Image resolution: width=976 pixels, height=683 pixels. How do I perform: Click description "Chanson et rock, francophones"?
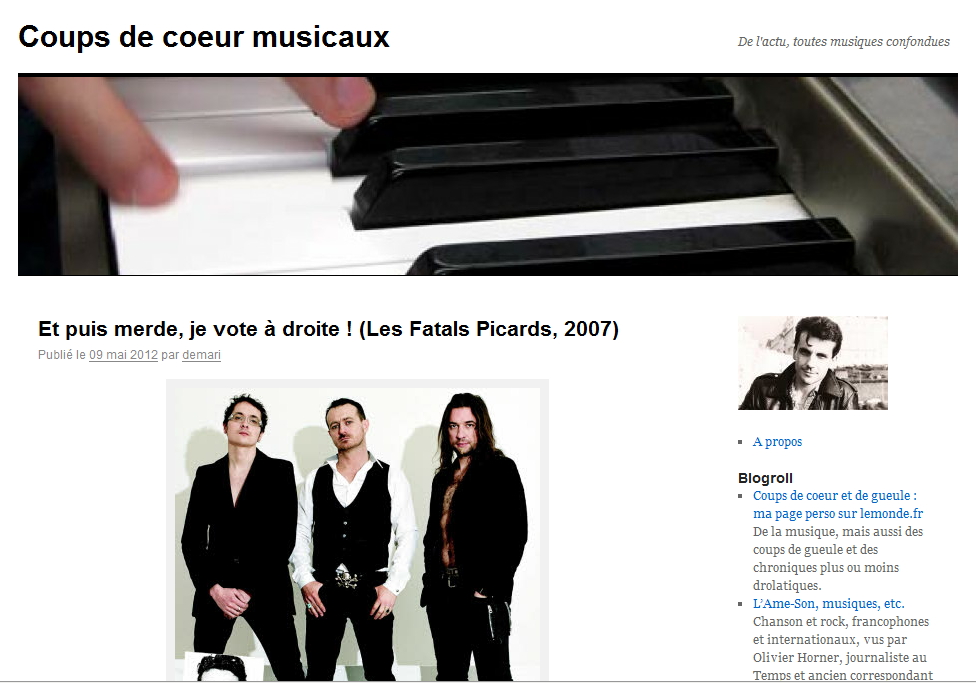841,621
